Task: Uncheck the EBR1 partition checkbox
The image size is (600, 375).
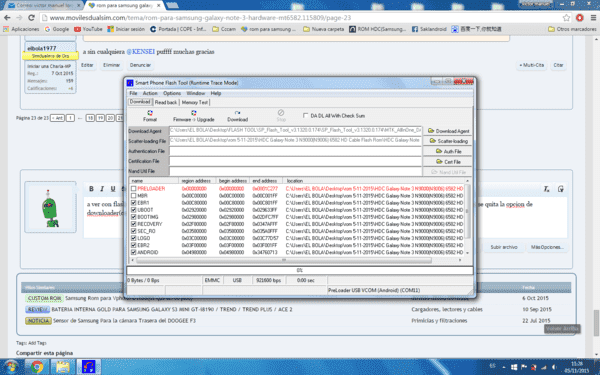Action: click(134, 203)
